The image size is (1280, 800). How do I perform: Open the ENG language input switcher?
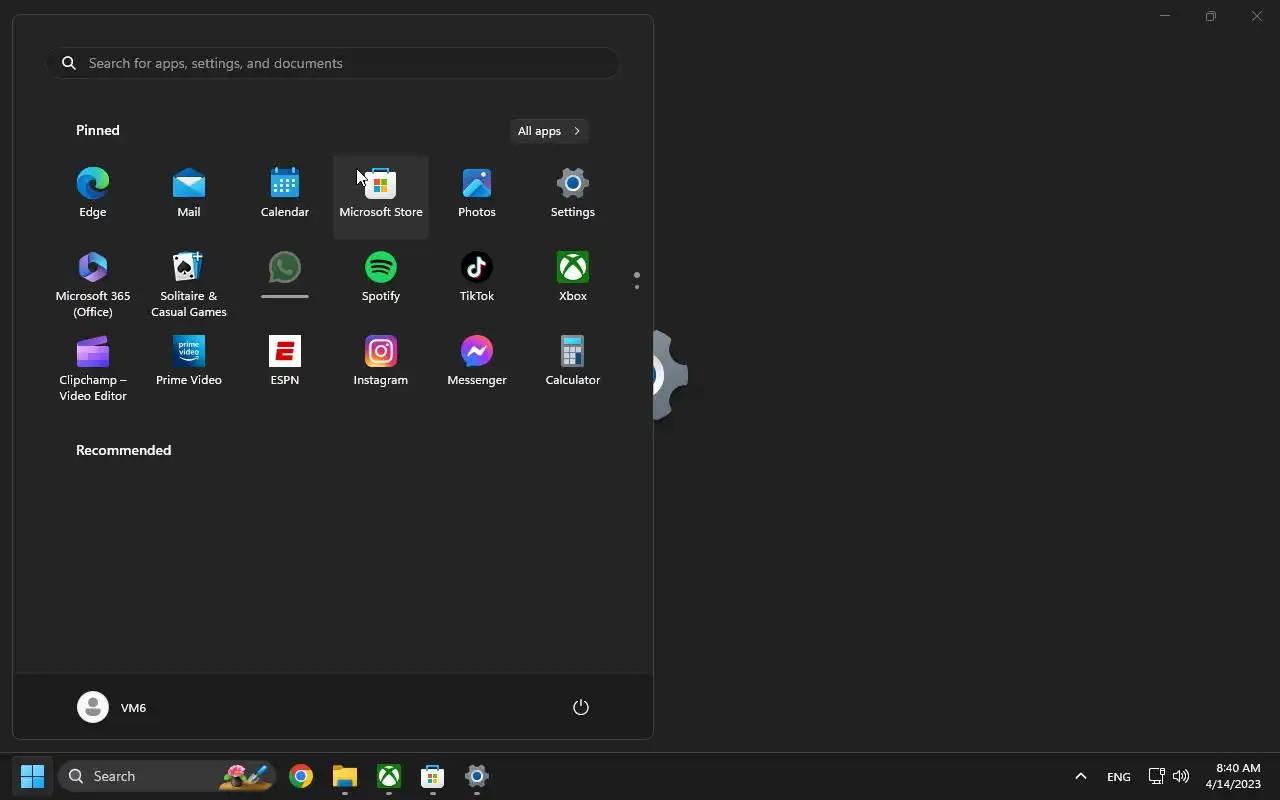click(1119, 777)
